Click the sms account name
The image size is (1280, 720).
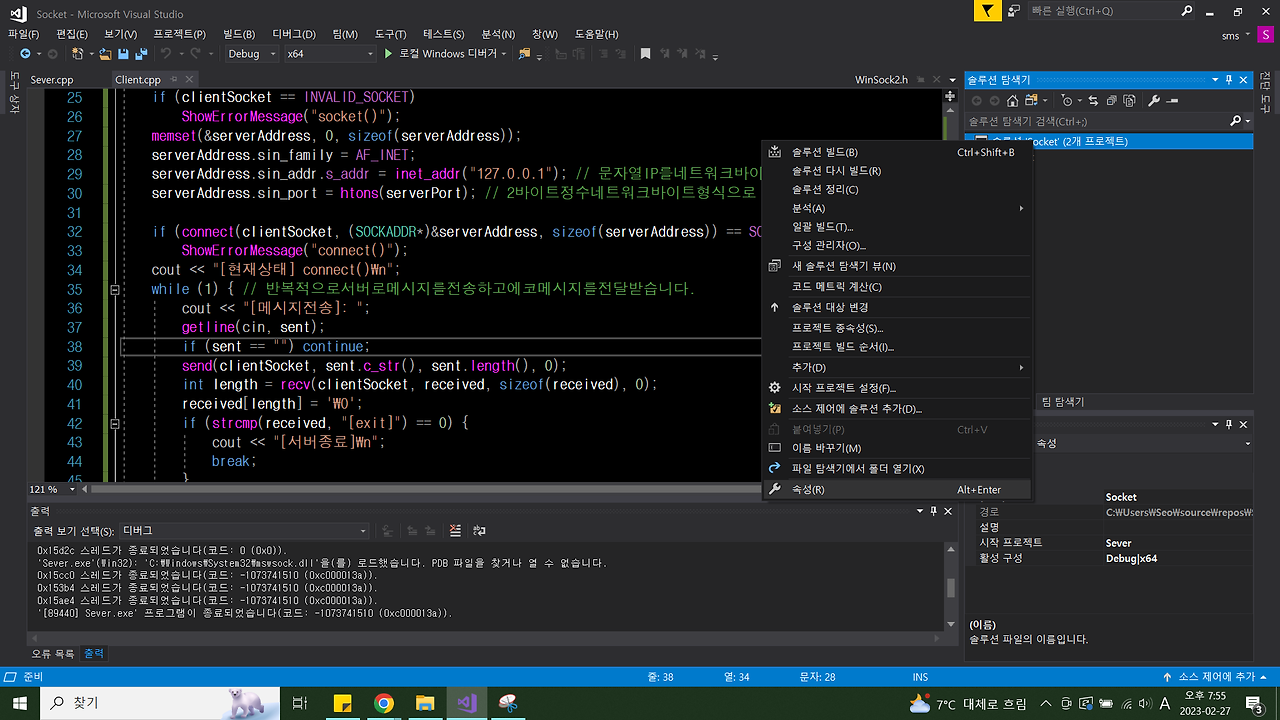pyautogui.click(x=1229, y=35)
